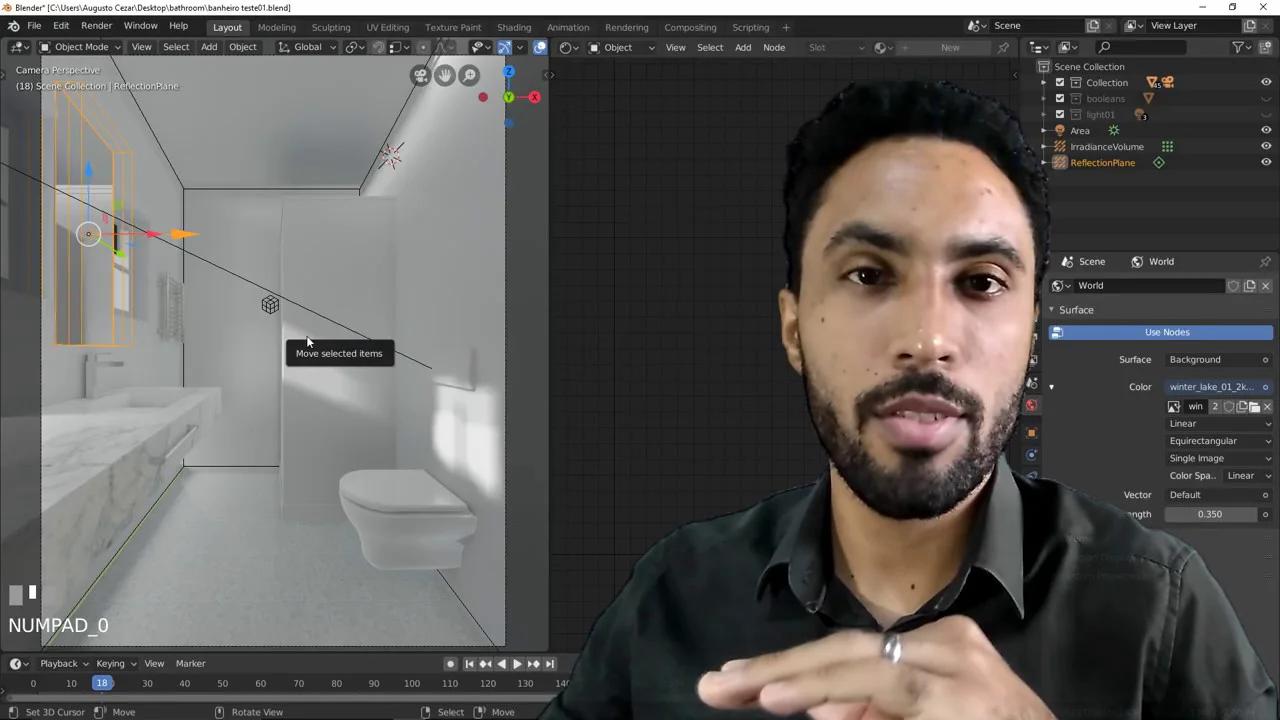Open the Render menu
This screenshot has width=1280, height=720.
tap(96, 26)
